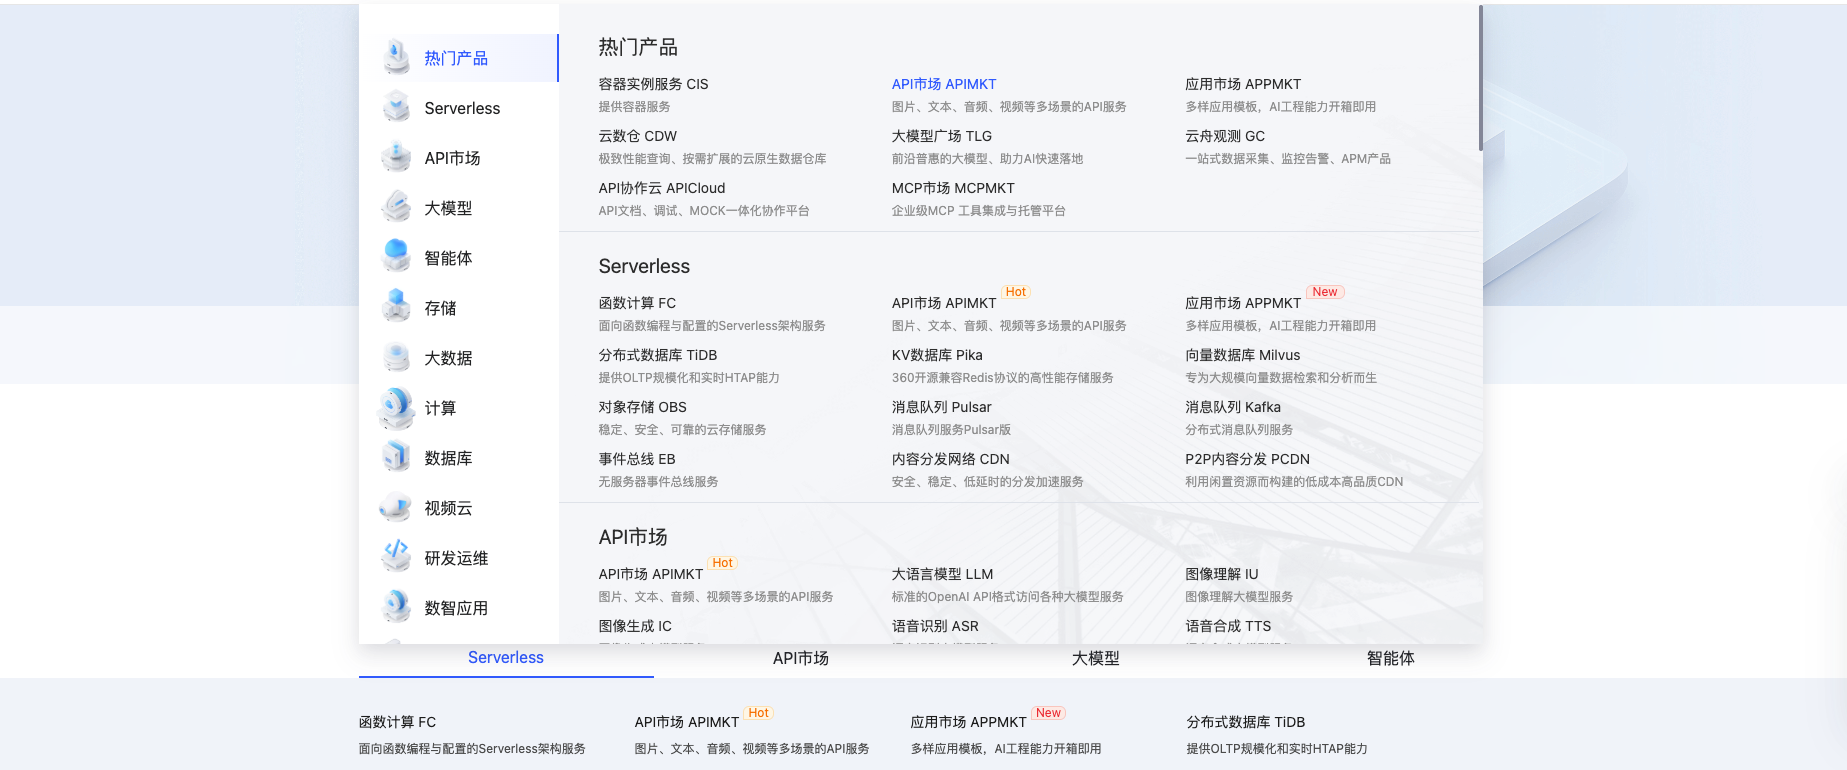1847x770 pixels.
Task: Open 大数据 category in sidebar
Action: pos(459,358)
